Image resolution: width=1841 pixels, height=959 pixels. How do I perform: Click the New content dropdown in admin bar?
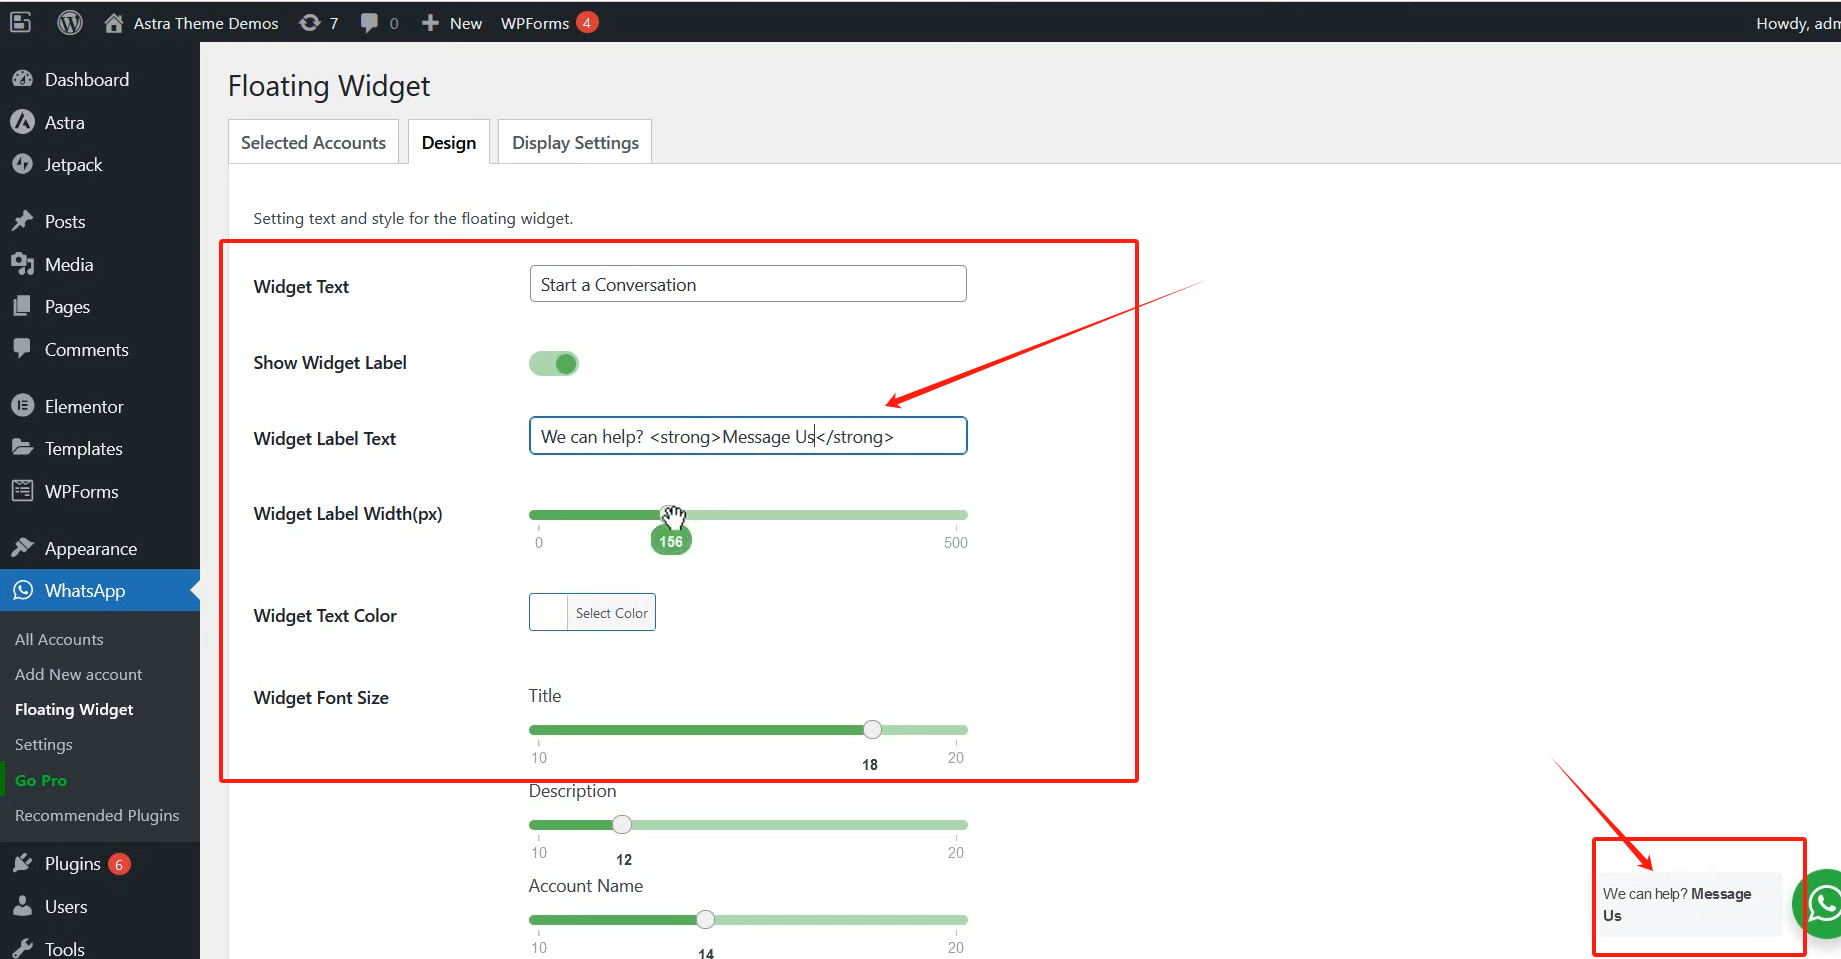[452, 23]
